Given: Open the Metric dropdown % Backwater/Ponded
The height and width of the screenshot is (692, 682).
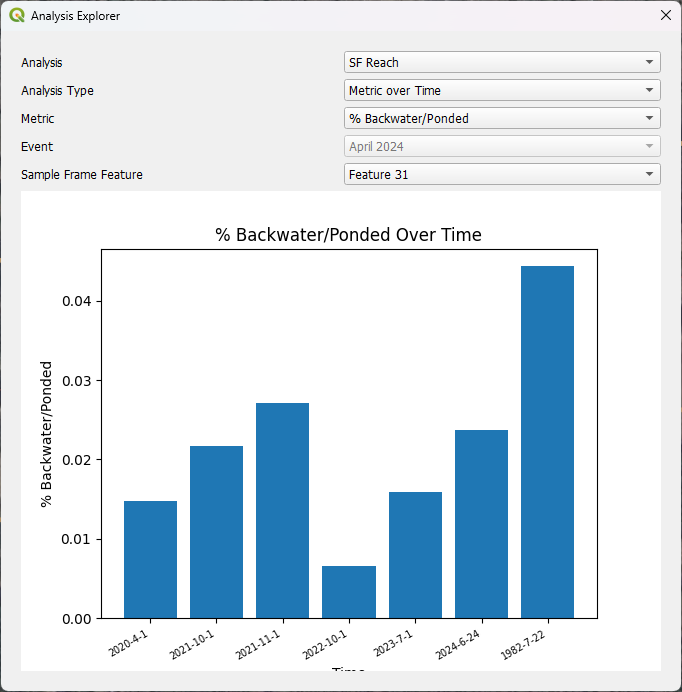Looking at the screenshot, I should (502, 118).
